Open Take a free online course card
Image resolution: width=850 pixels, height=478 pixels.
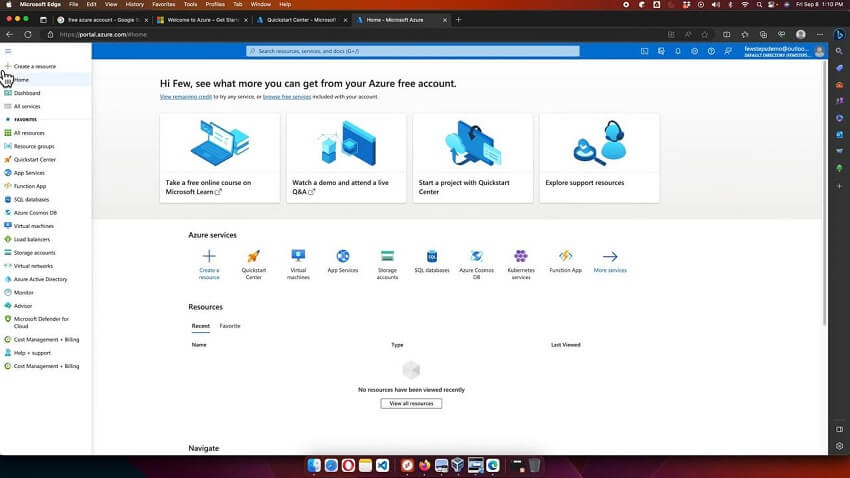(x=220, y=158)
